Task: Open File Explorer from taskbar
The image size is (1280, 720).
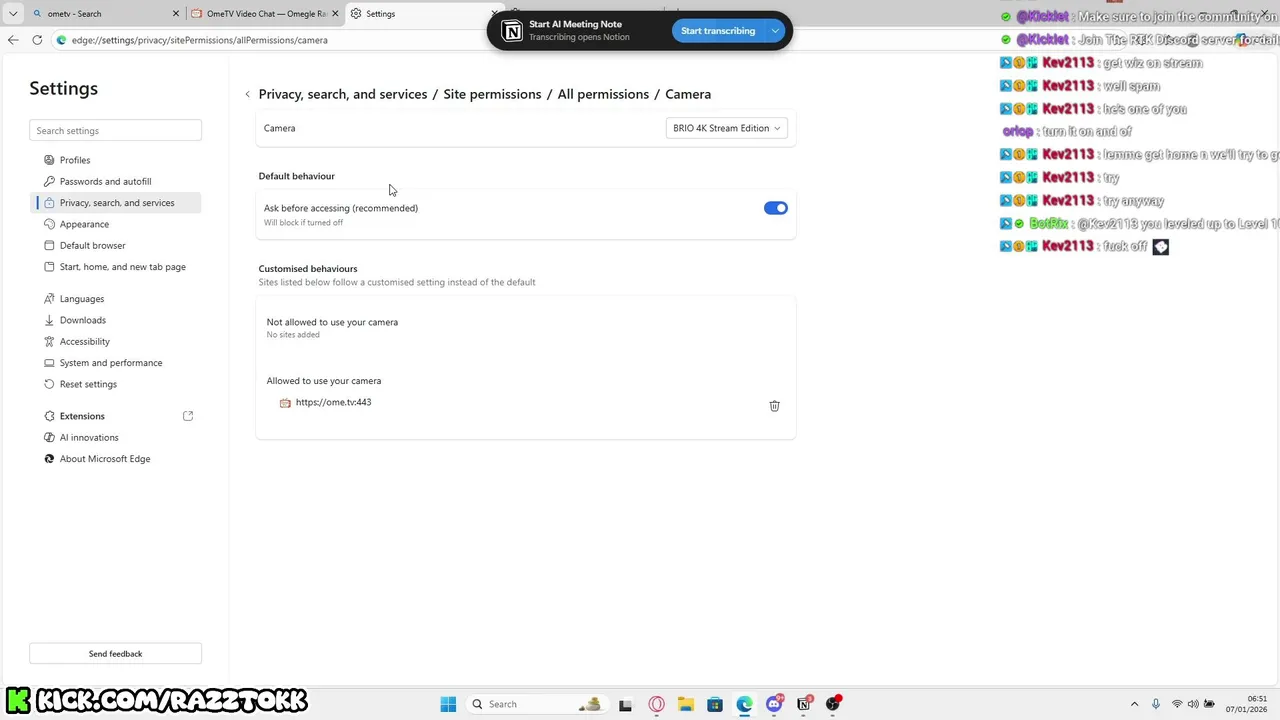Action: click(x=686, y=704)
